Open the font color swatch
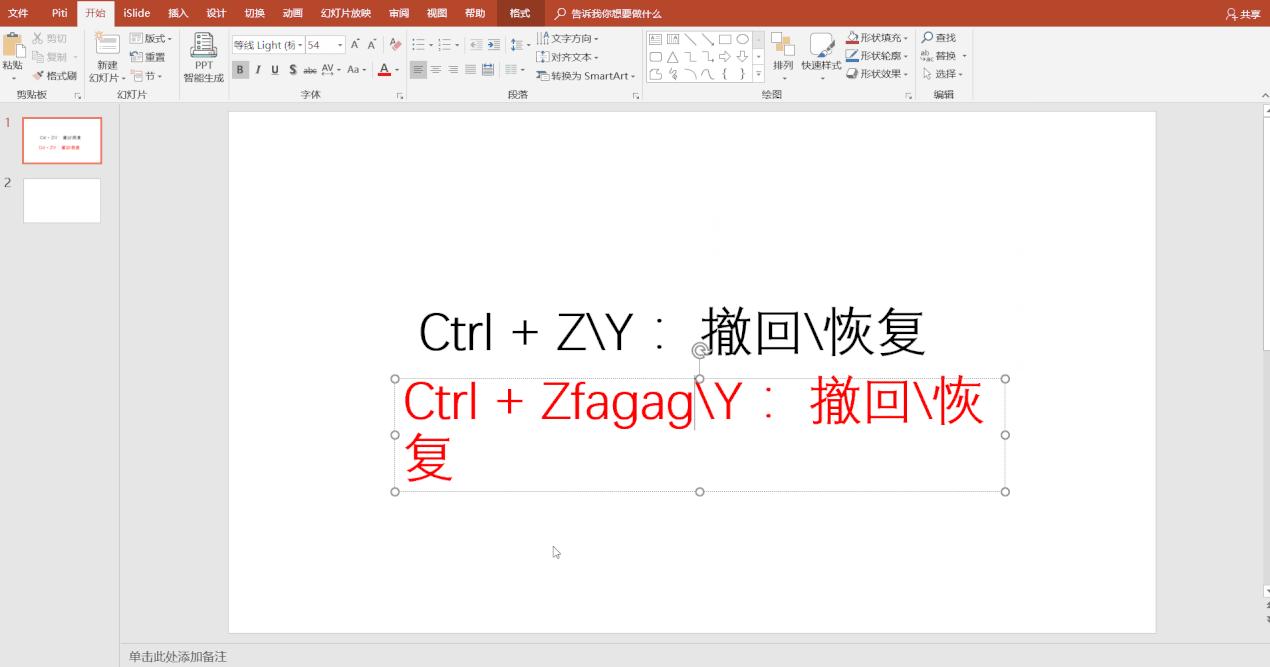 [x=385, y=69]
